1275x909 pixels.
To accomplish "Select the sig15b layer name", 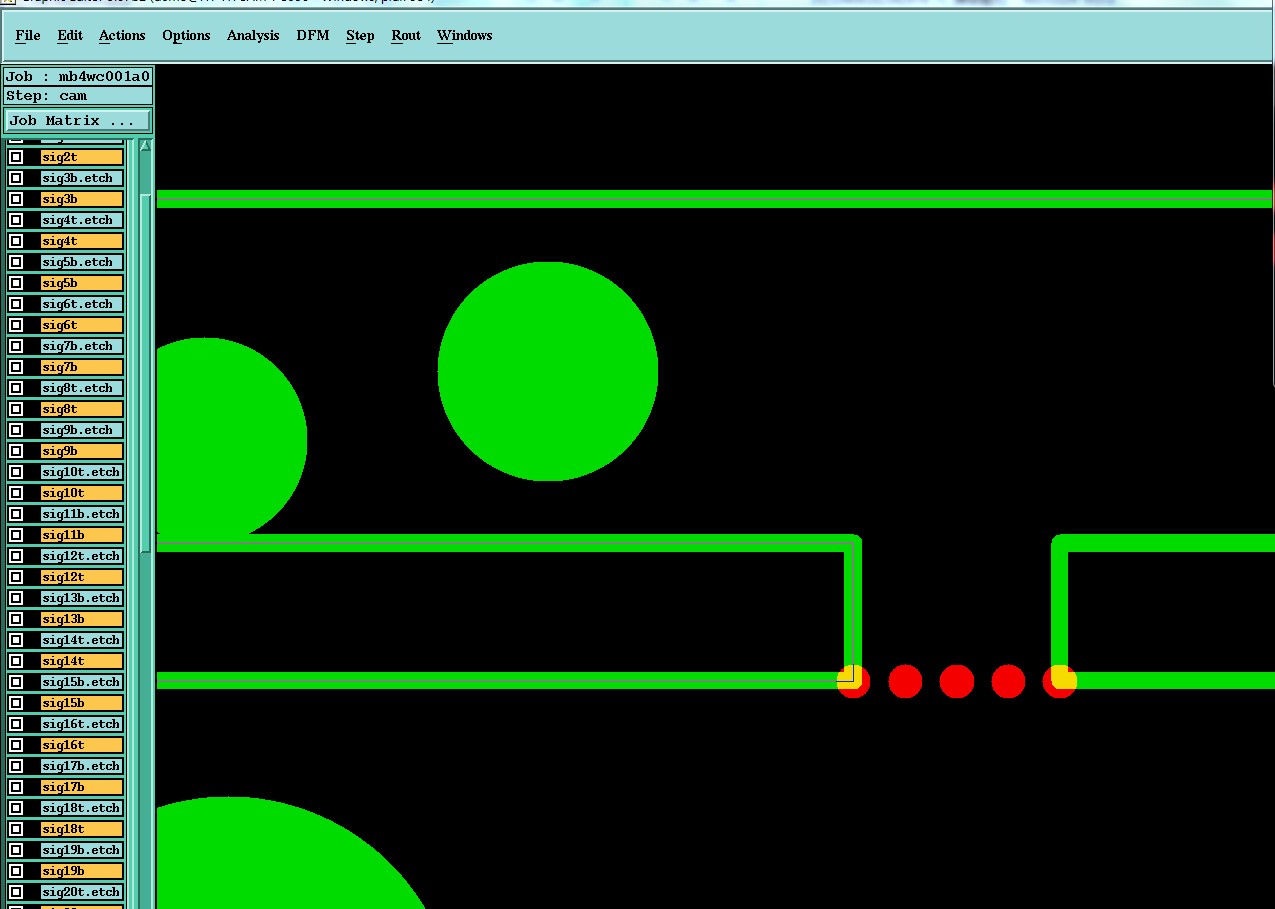I will (x=82, y=703).
